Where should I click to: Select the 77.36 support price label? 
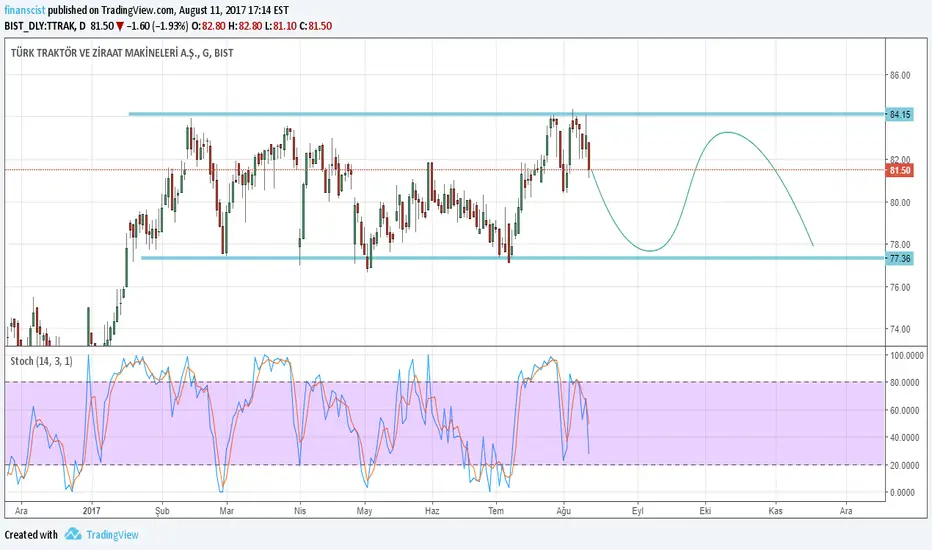coord(899,258)
